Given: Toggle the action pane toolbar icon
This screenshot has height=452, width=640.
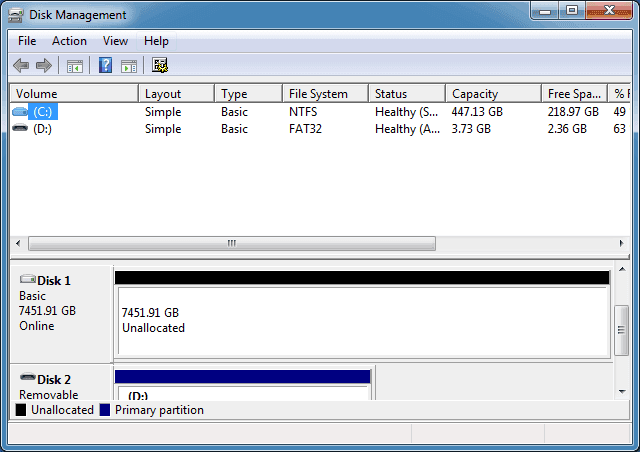Looking at the screenshot, I should click(129, 66).
